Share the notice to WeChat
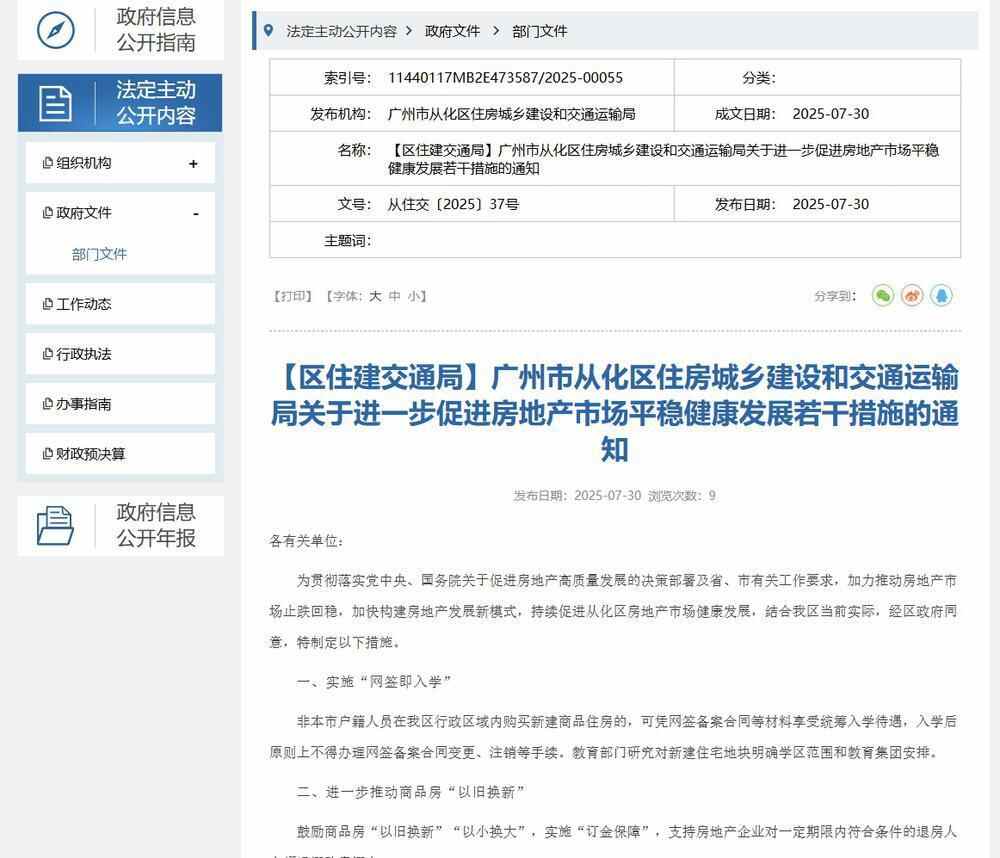 click(x=882, y=296)
